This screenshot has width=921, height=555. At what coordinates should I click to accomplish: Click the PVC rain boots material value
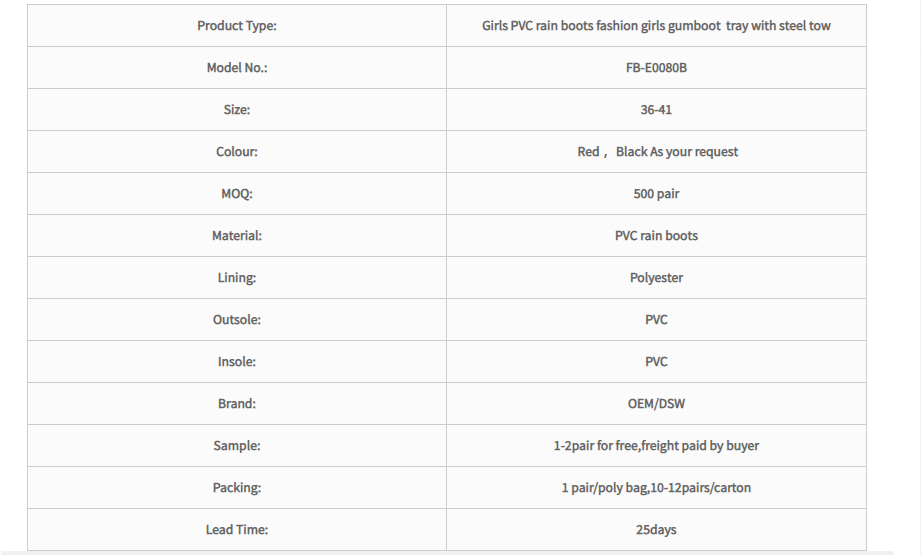(656, 236)
